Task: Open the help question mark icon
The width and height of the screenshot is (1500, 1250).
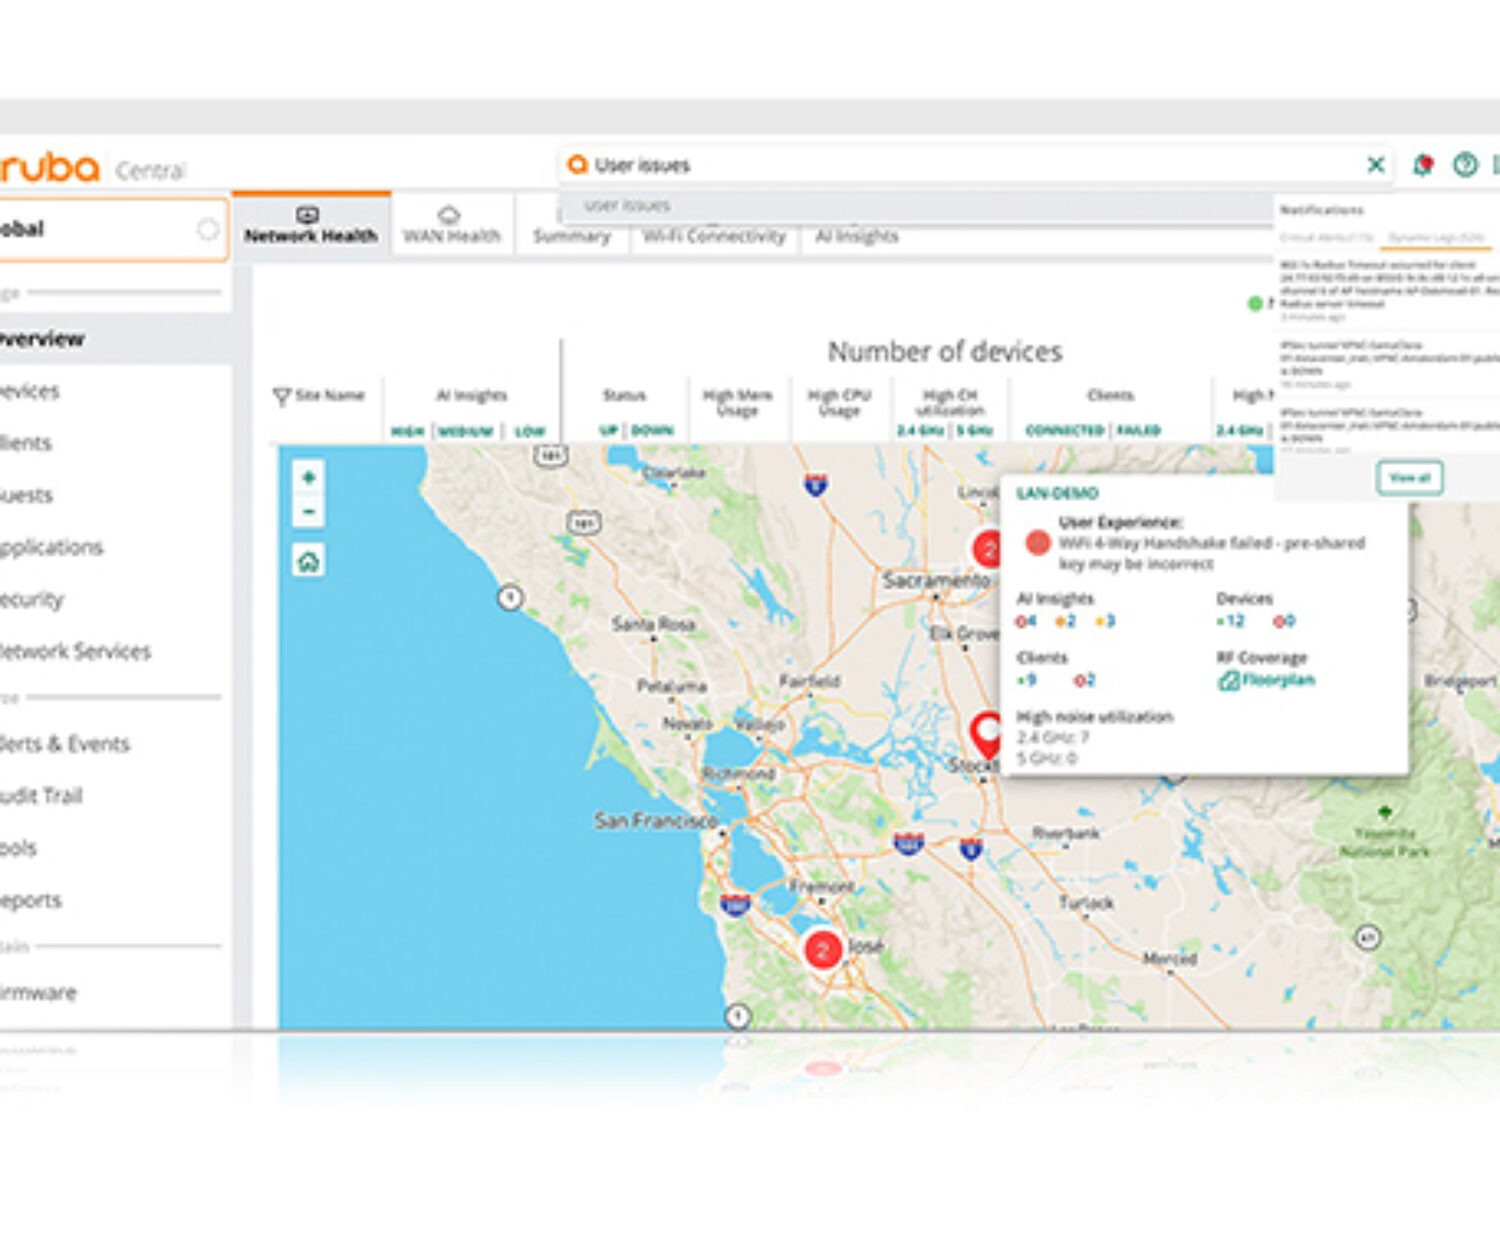Action: pos(1465,165)
